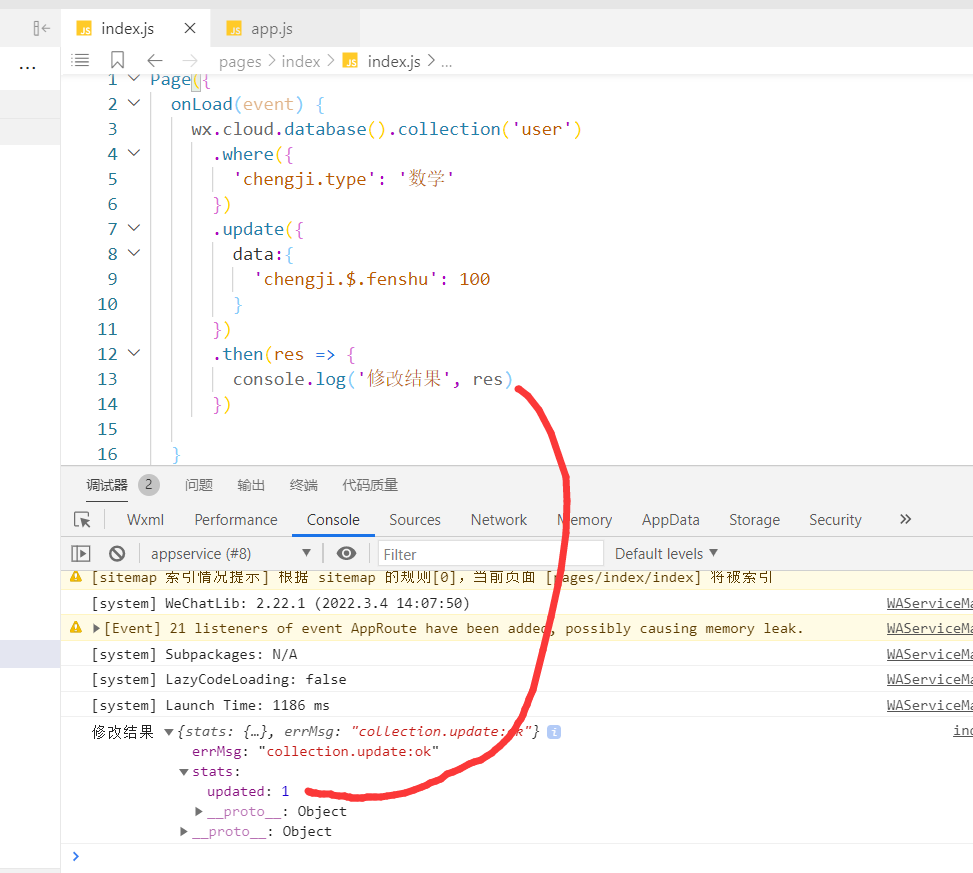Open the Default levels dropdown
Viewport: 973px width, 873px height.
(666, 553)
